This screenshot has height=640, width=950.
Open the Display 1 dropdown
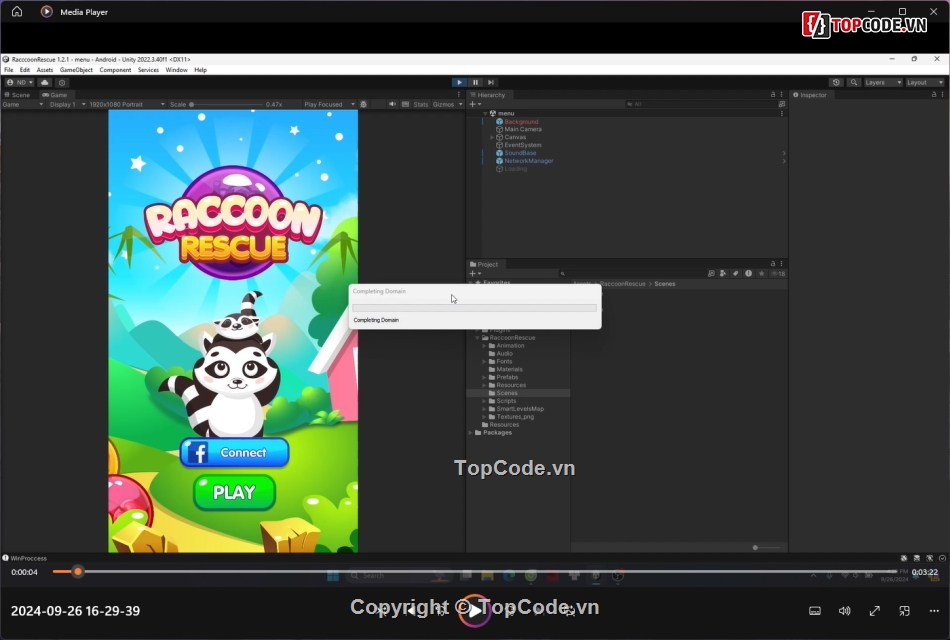point(67,104)
